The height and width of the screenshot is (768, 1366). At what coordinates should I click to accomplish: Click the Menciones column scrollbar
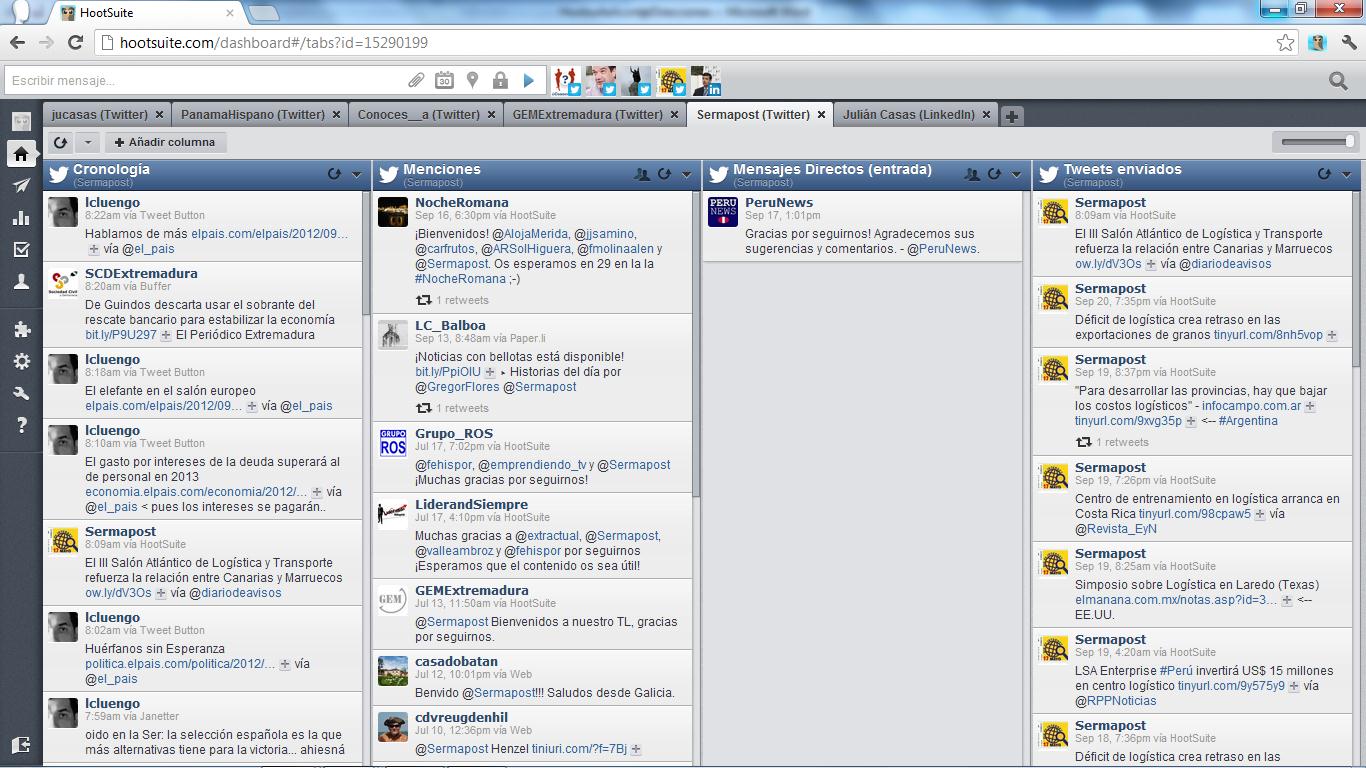click(697, 342)
